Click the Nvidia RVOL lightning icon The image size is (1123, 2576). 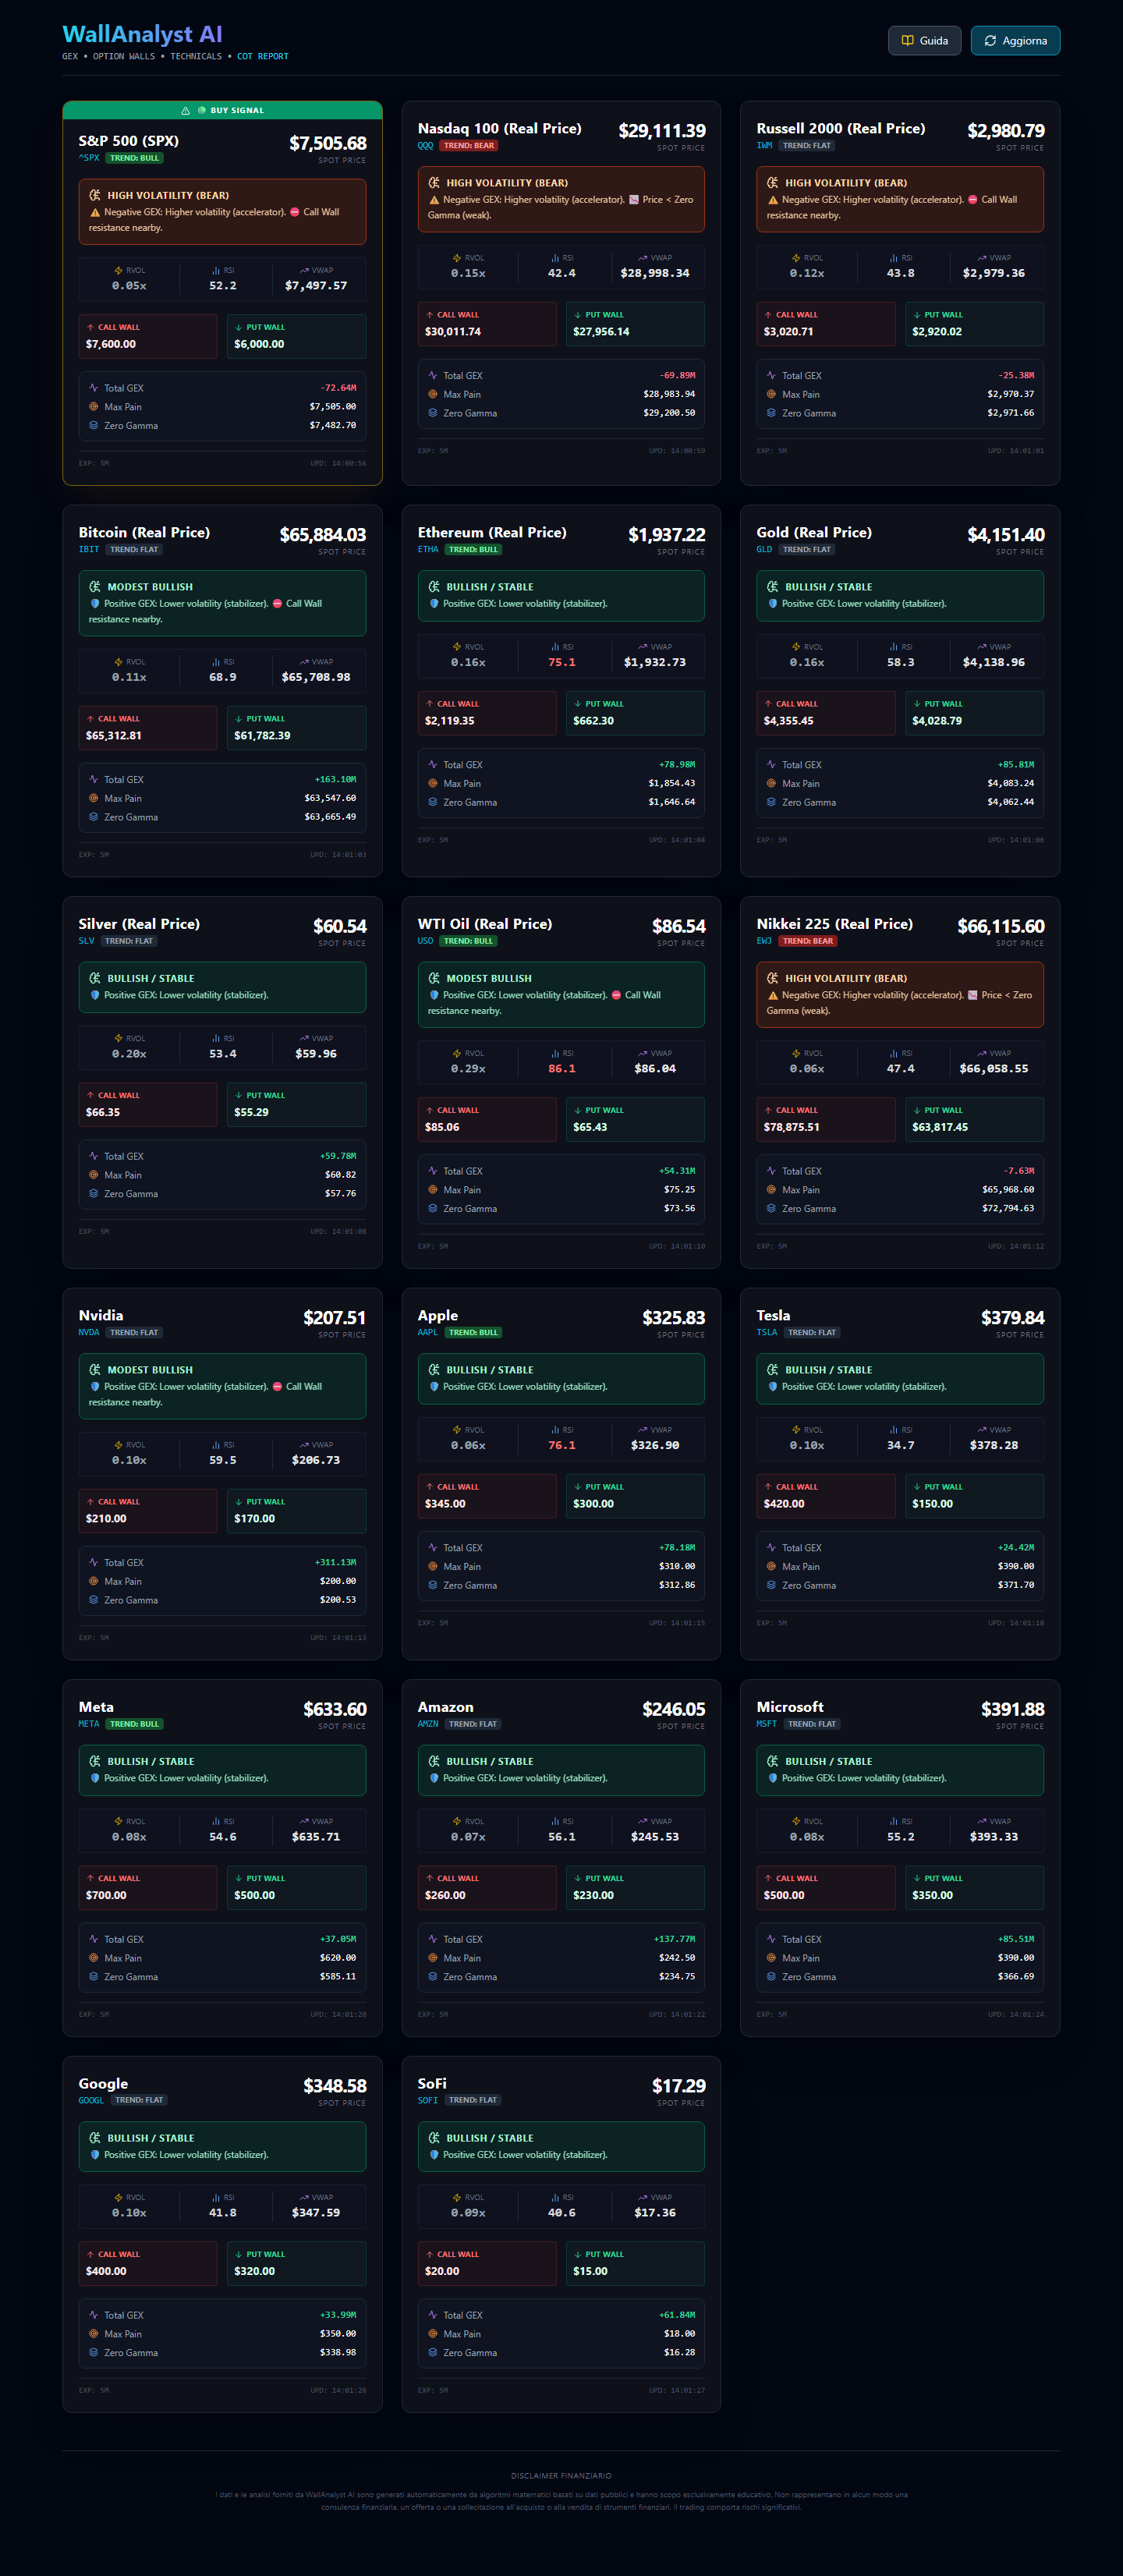coord(118,1445)
